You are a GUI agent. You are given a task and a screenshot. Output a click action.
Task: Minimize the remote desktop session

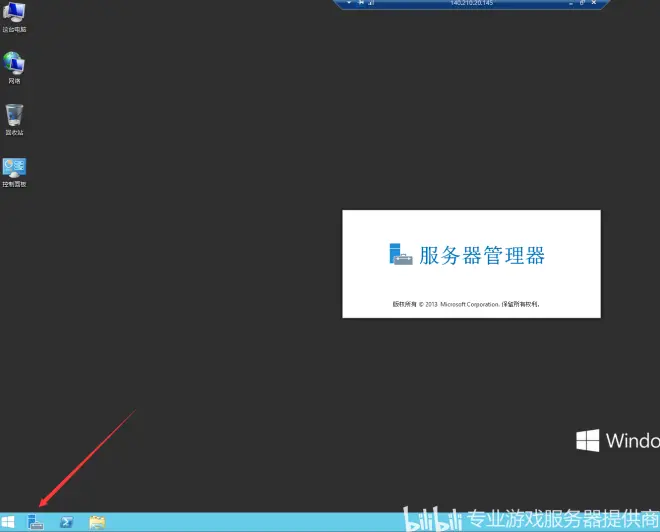pyautogui.click(x=571, y=3)
